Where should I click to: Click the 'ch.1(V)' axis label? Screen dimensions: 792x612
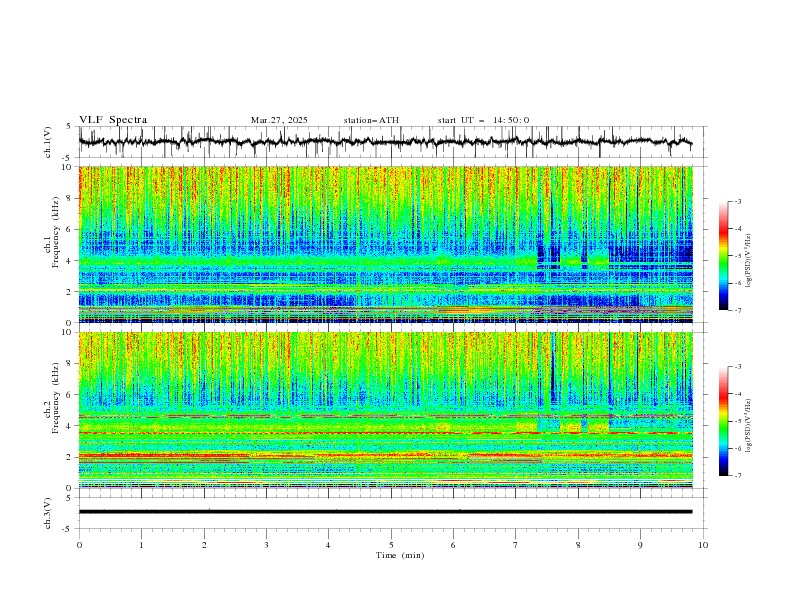tap(48, 142)
